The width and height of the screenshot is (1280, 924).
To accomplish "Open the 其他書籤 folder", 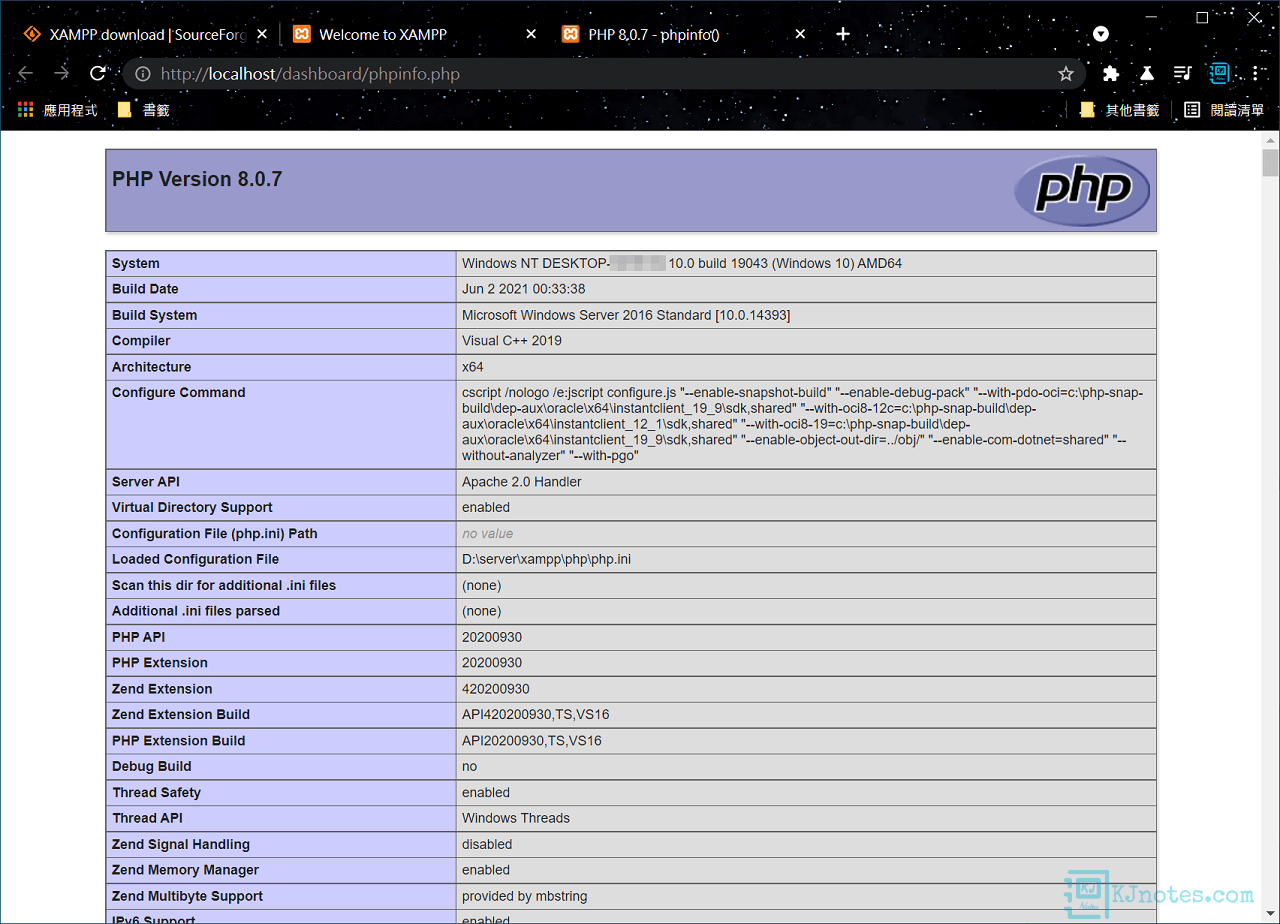I will 1120,110.
